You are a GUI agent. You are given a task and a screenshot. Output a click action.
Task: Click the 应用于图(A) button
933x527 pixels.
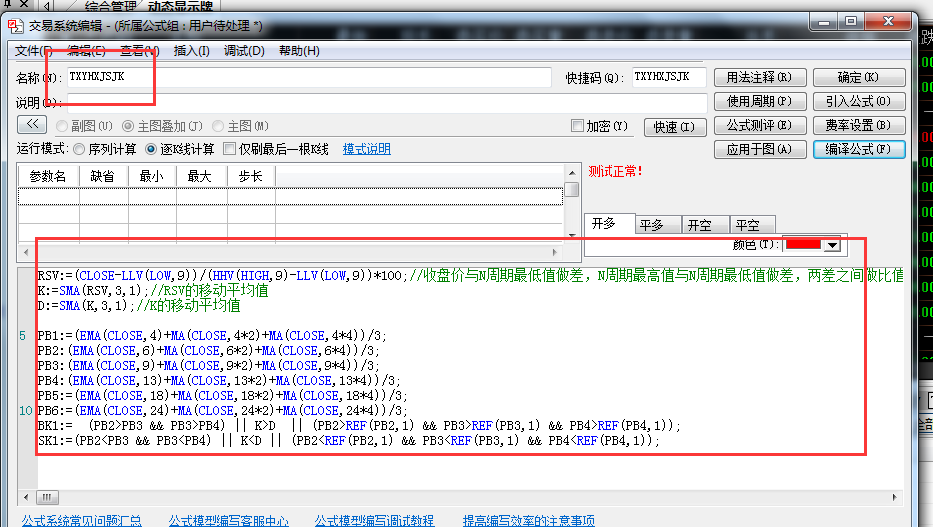[760, 149]
